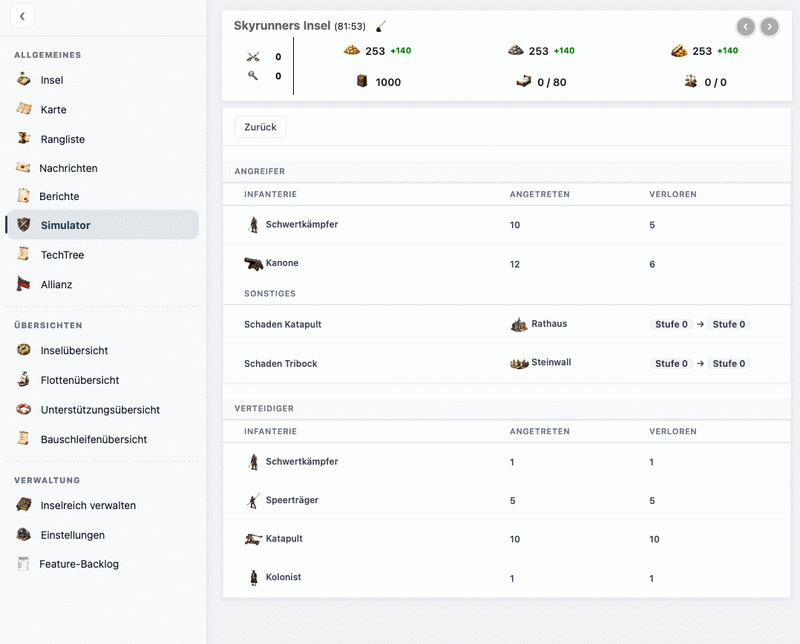Click storage value 1000
The height and width of the screenshot is (644, 800).
tap(388, 82)
